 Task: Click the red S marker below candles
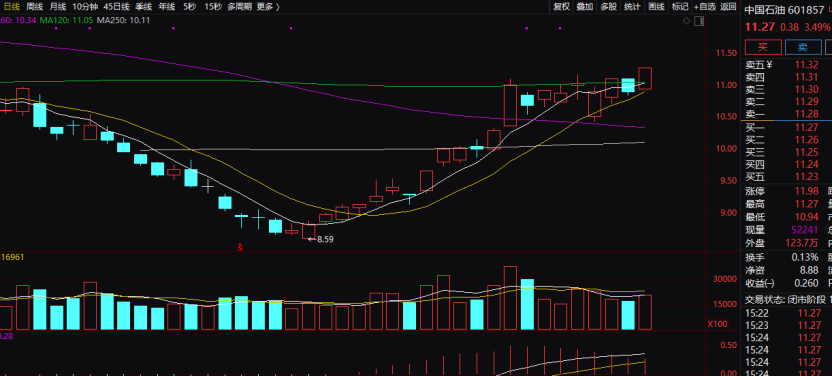click(x=240, y=247)
